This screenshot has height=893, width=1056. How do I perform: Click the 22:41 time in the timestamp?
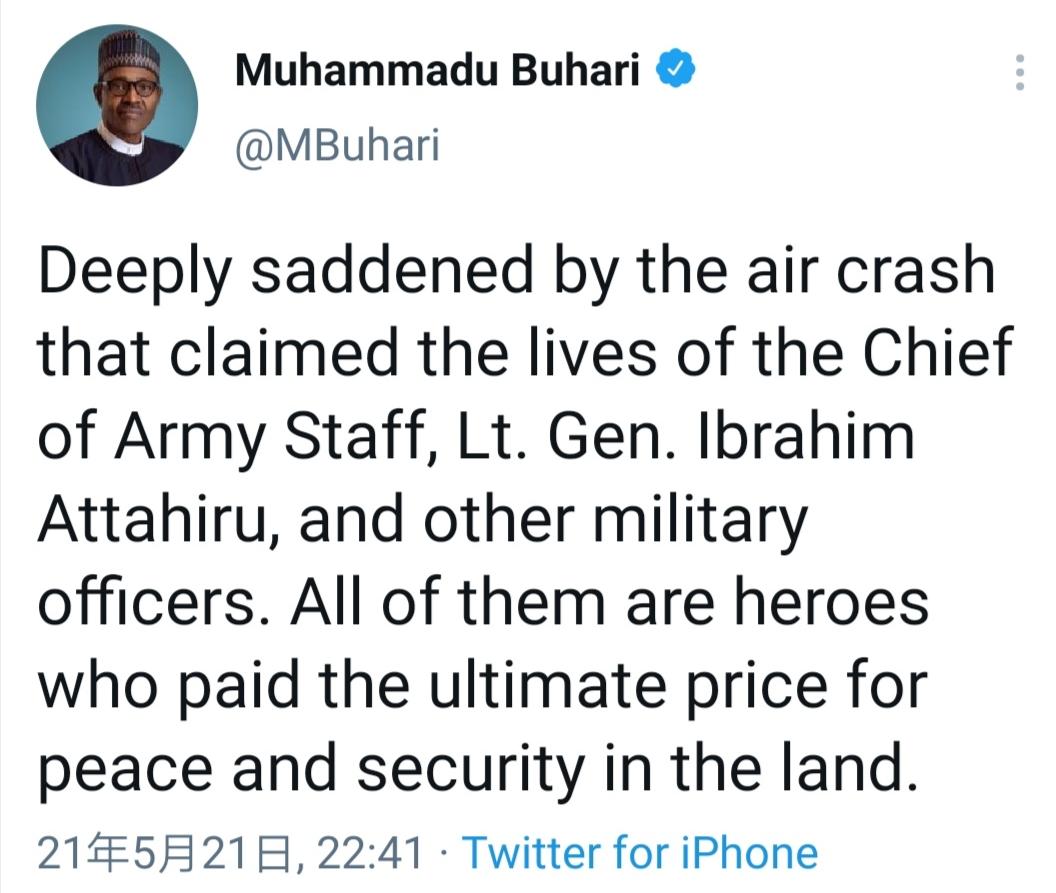(369, 853)
